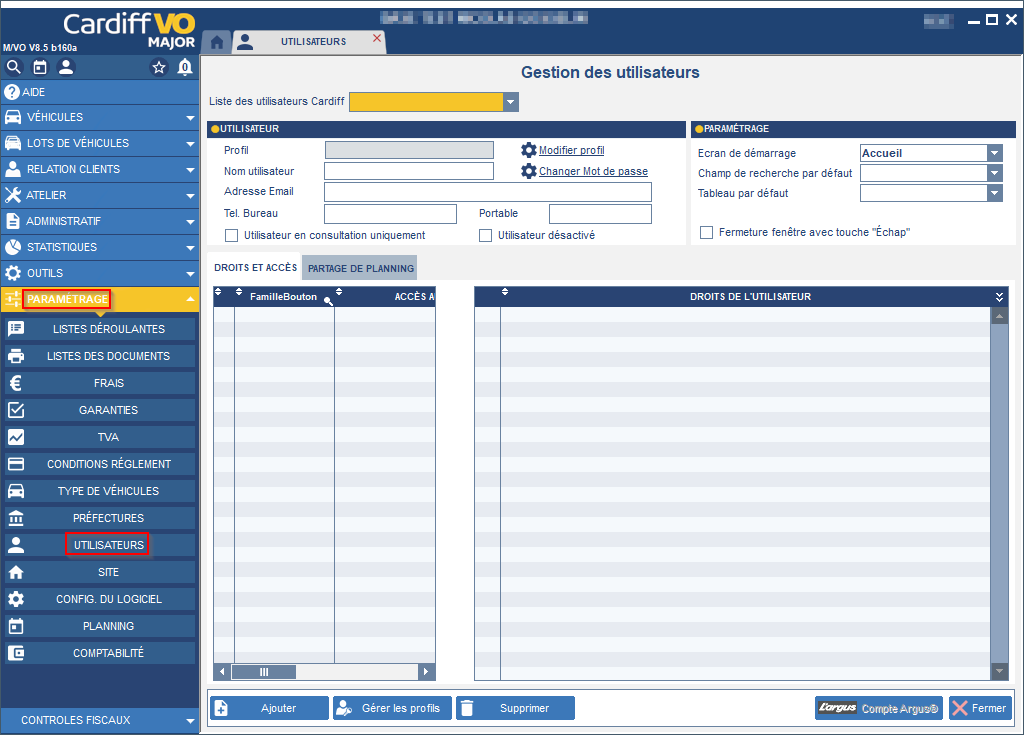1024x735 pixels.
Task: Expand the RELATION CLIENTS menu
Action: tap(190, 170)
